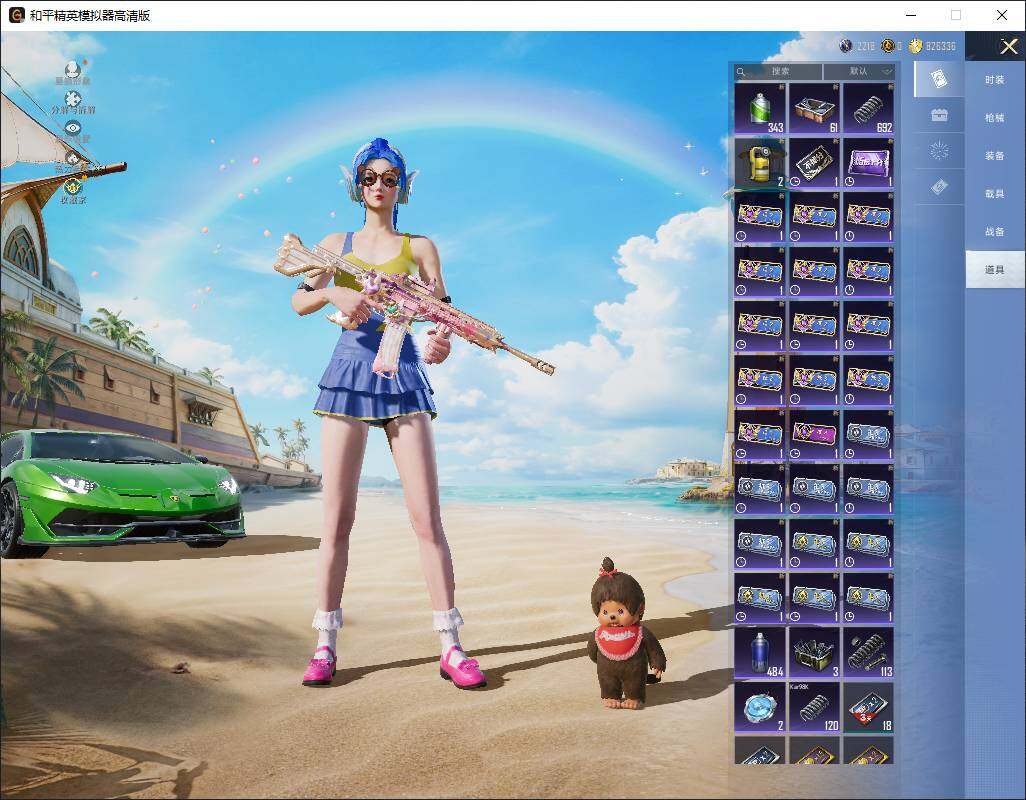Open the 默认 sort dropdown

coord(859,71)
